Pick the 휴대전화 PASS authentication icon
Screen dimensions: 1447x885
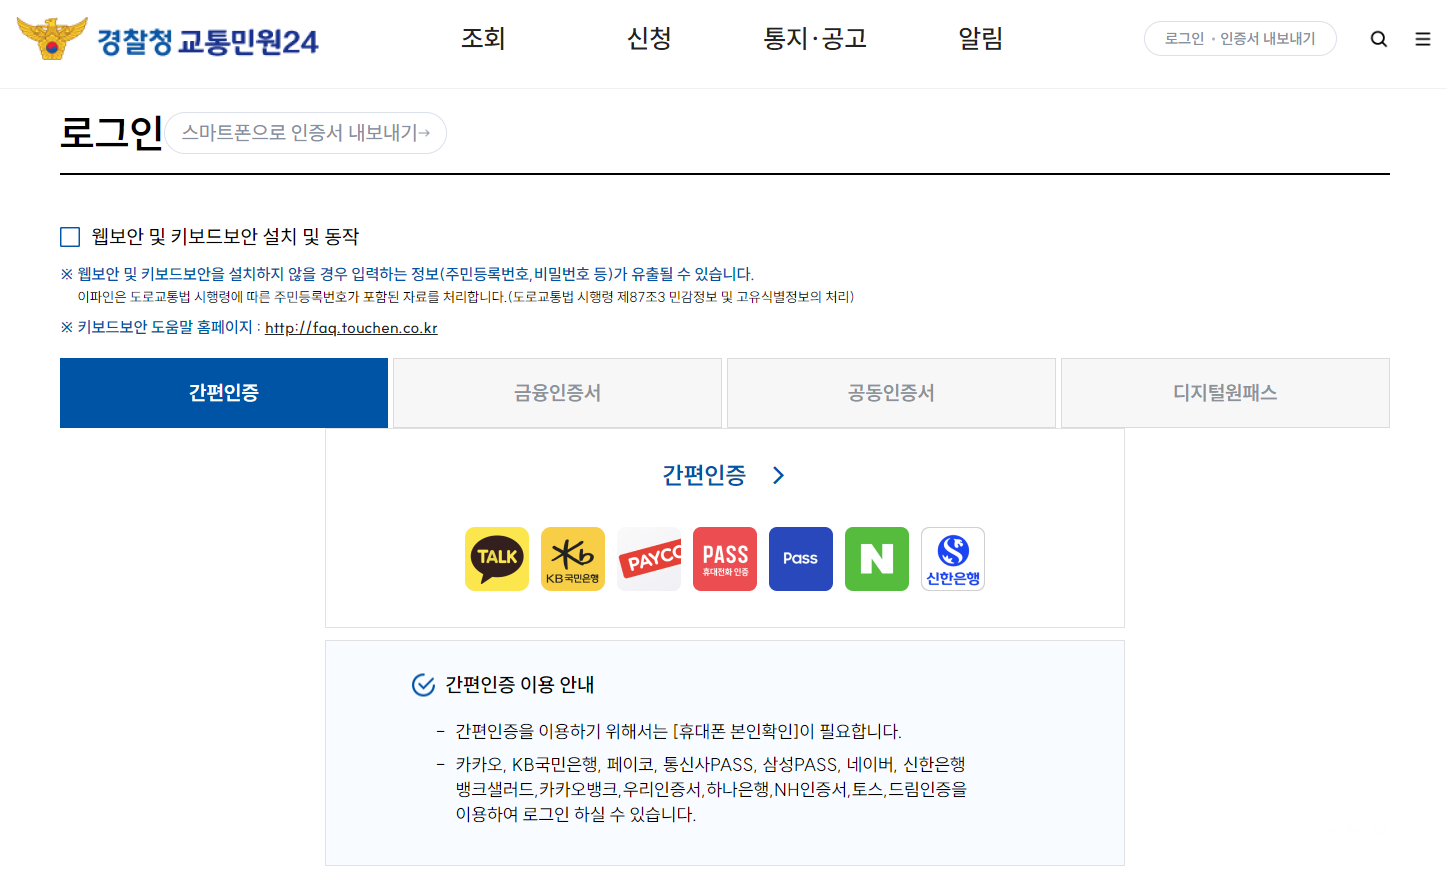(x=724, y=558)
